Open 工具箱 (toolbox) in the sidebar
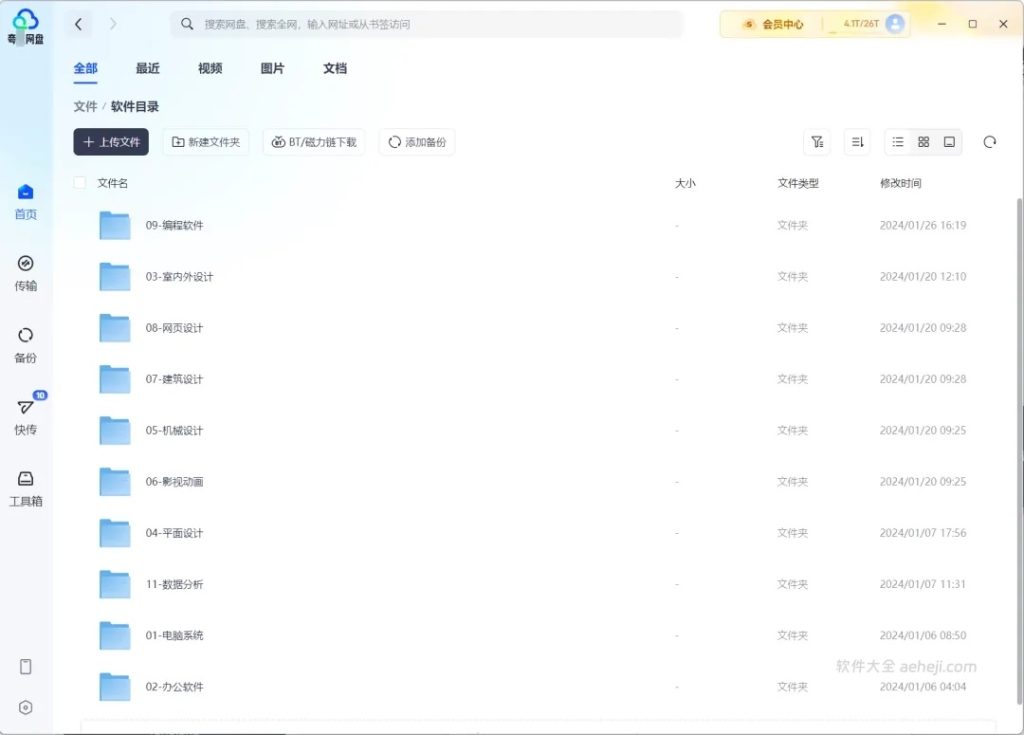This screenshot has height=735, width=1024. (26, 488)
